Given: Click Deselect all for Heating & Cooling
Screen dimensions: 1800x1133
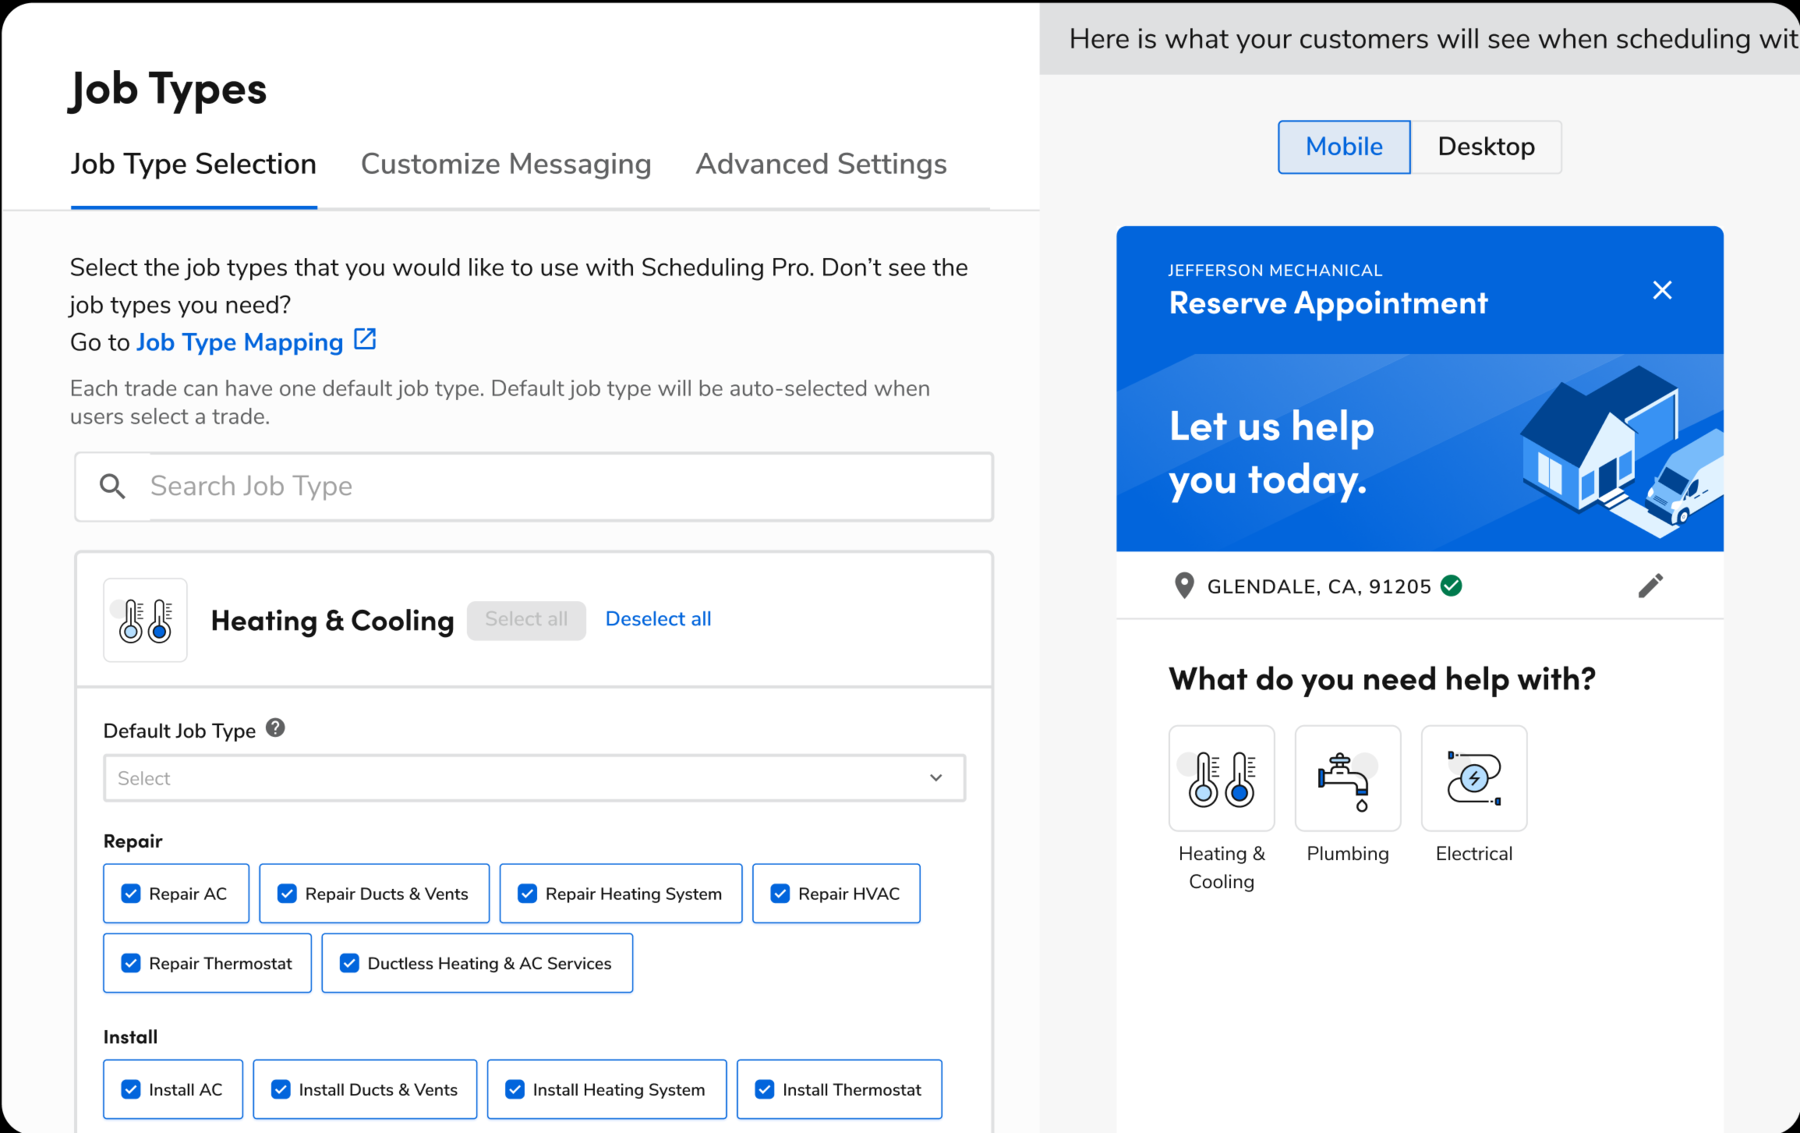Looking at the screenshot, I should 657,619.
